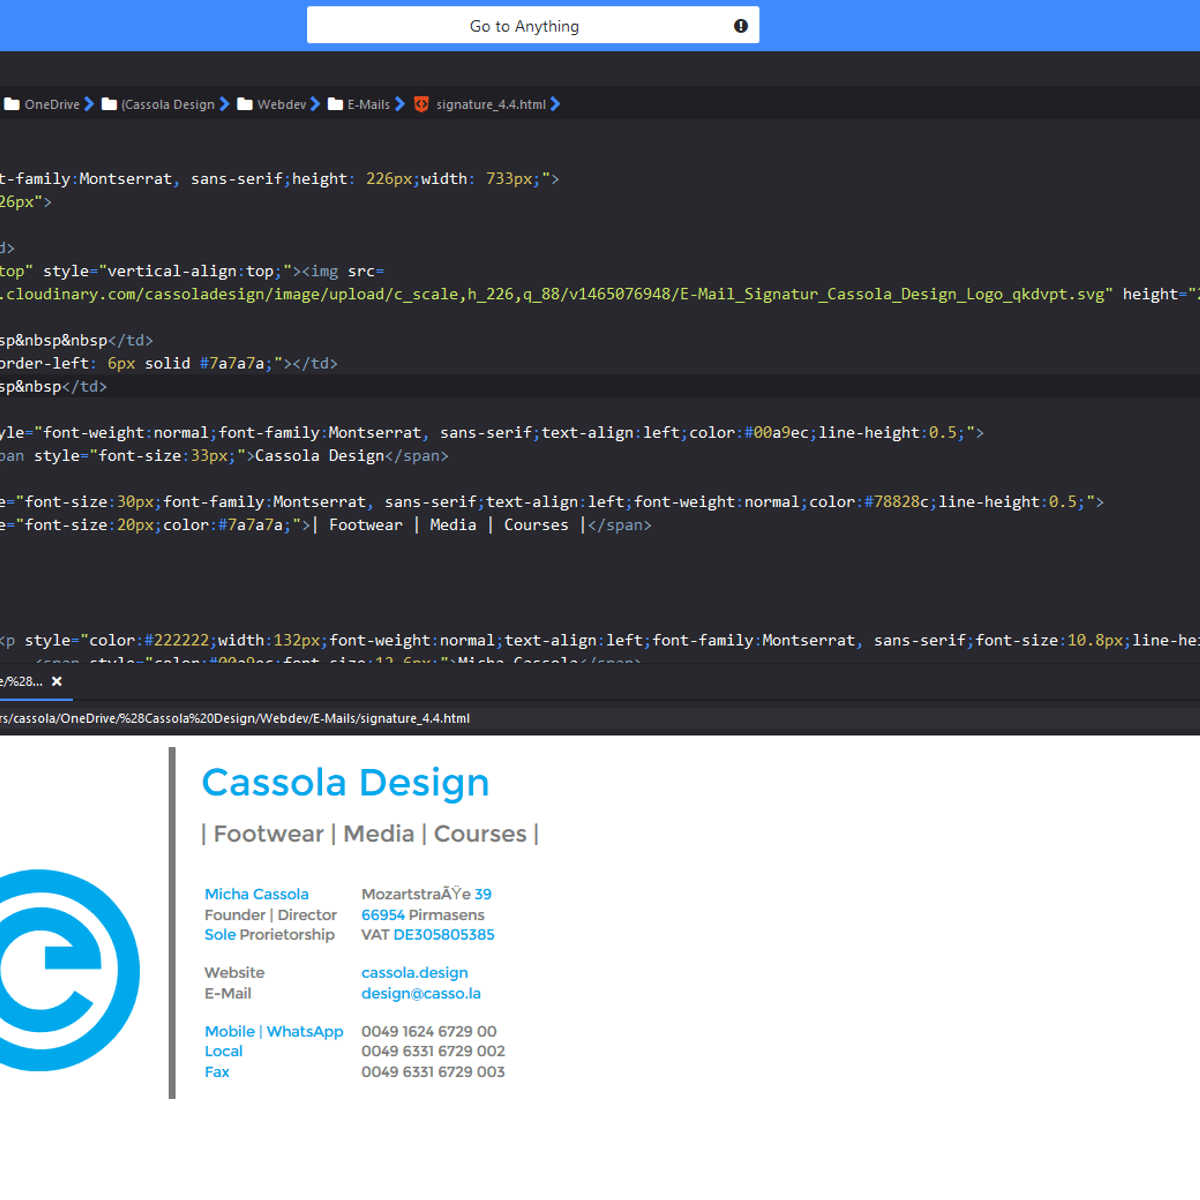Image resolution: width=1200 pixels, height=1200 pixels.
Task: Close the preview tab with the X
Action: click(x=57, y=681)
